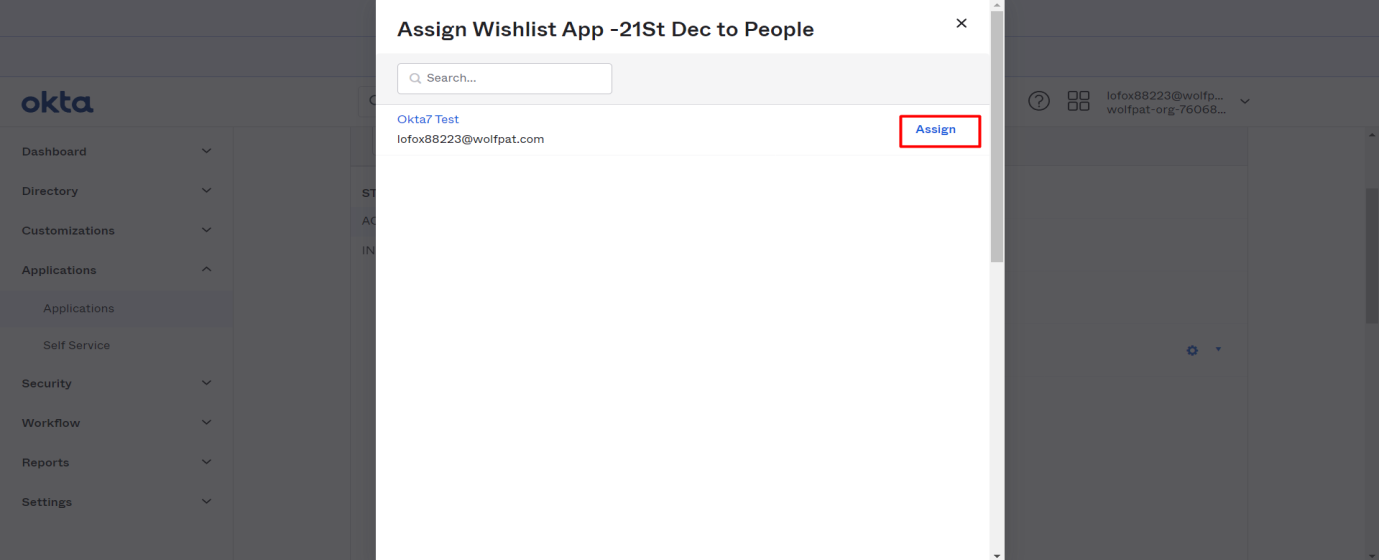Open the dropdown arrow beside the gear
1379x560 pixels.
(1218, 349)
